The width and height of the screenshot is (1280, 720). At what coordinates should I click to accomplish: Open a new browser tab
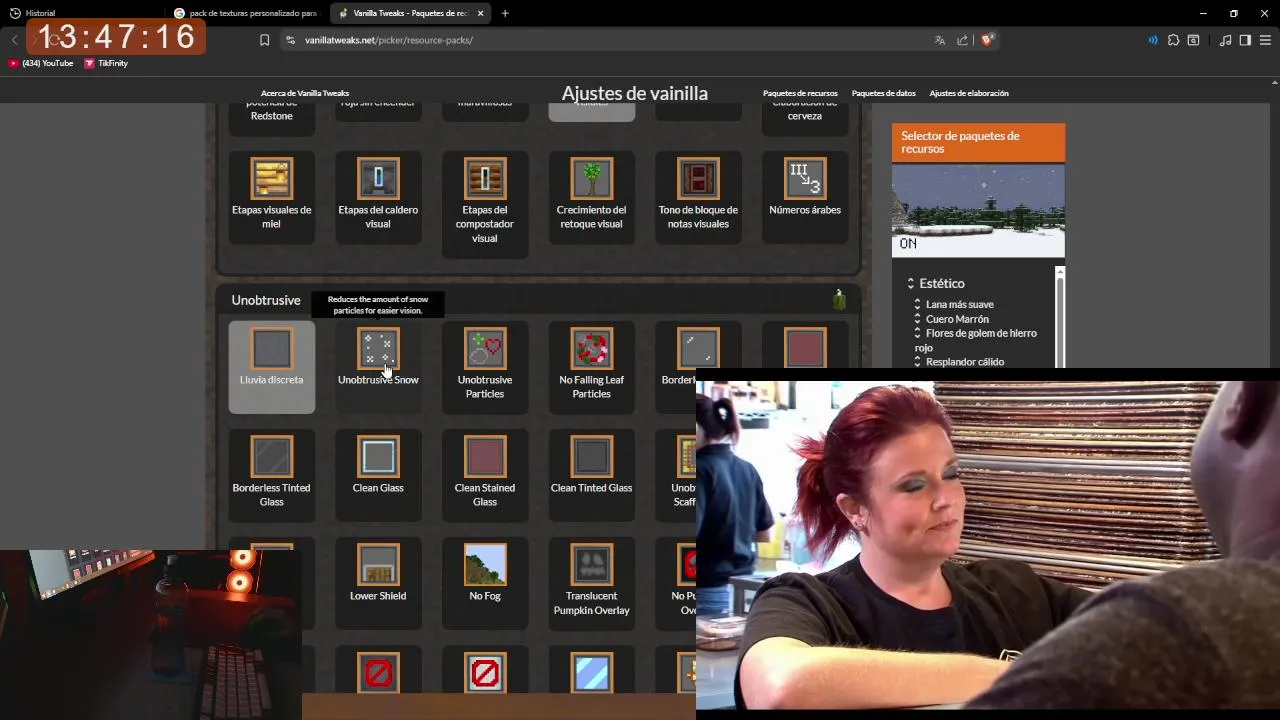[x=505, y=13]
